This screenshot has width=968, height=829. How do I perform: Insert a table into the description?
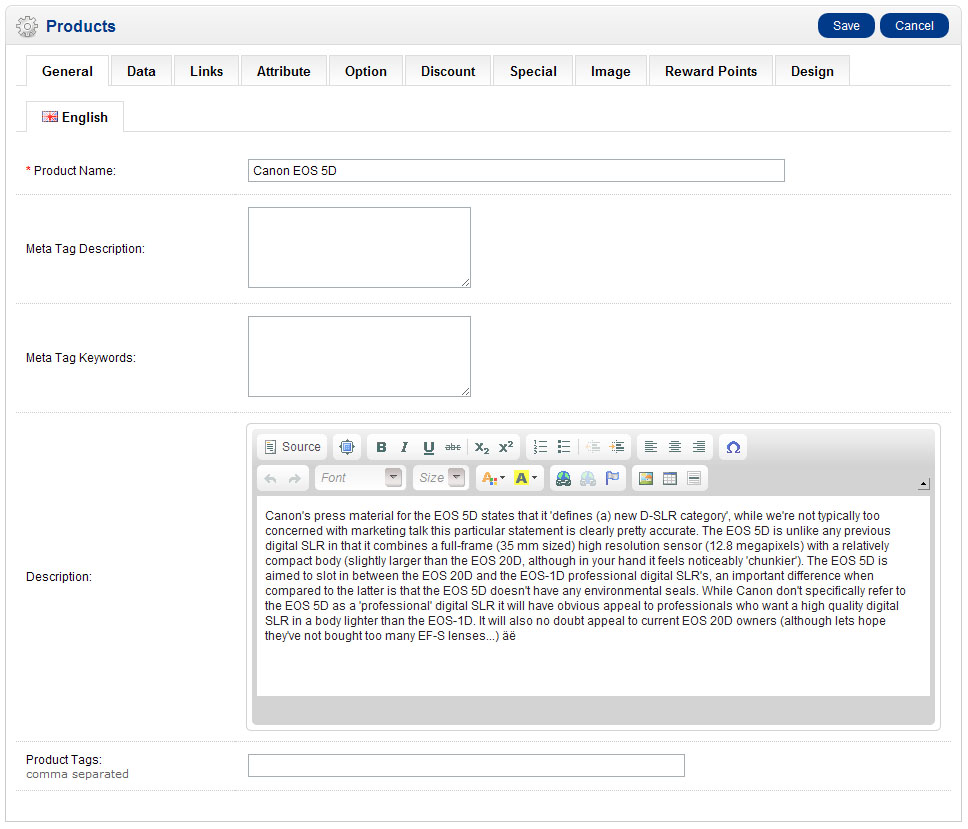click(x=670, y=478)
